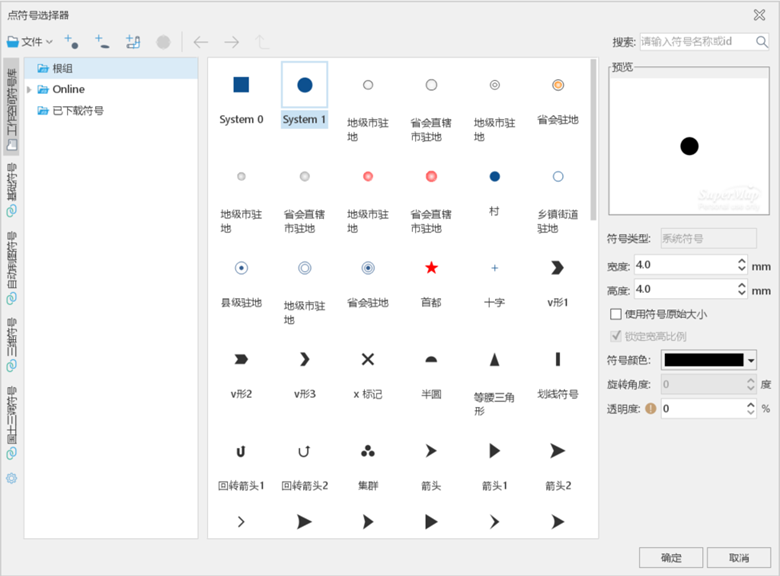Open the 符号颜色 color dropdown
This screenshot has width=780, height=576.
click(750, 360)
